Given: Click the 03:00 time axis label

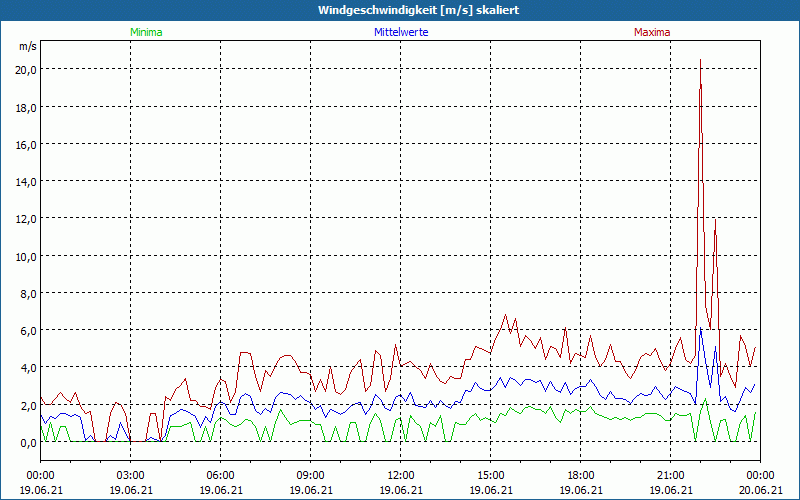Looking at the screenshot, I should 130,475.
